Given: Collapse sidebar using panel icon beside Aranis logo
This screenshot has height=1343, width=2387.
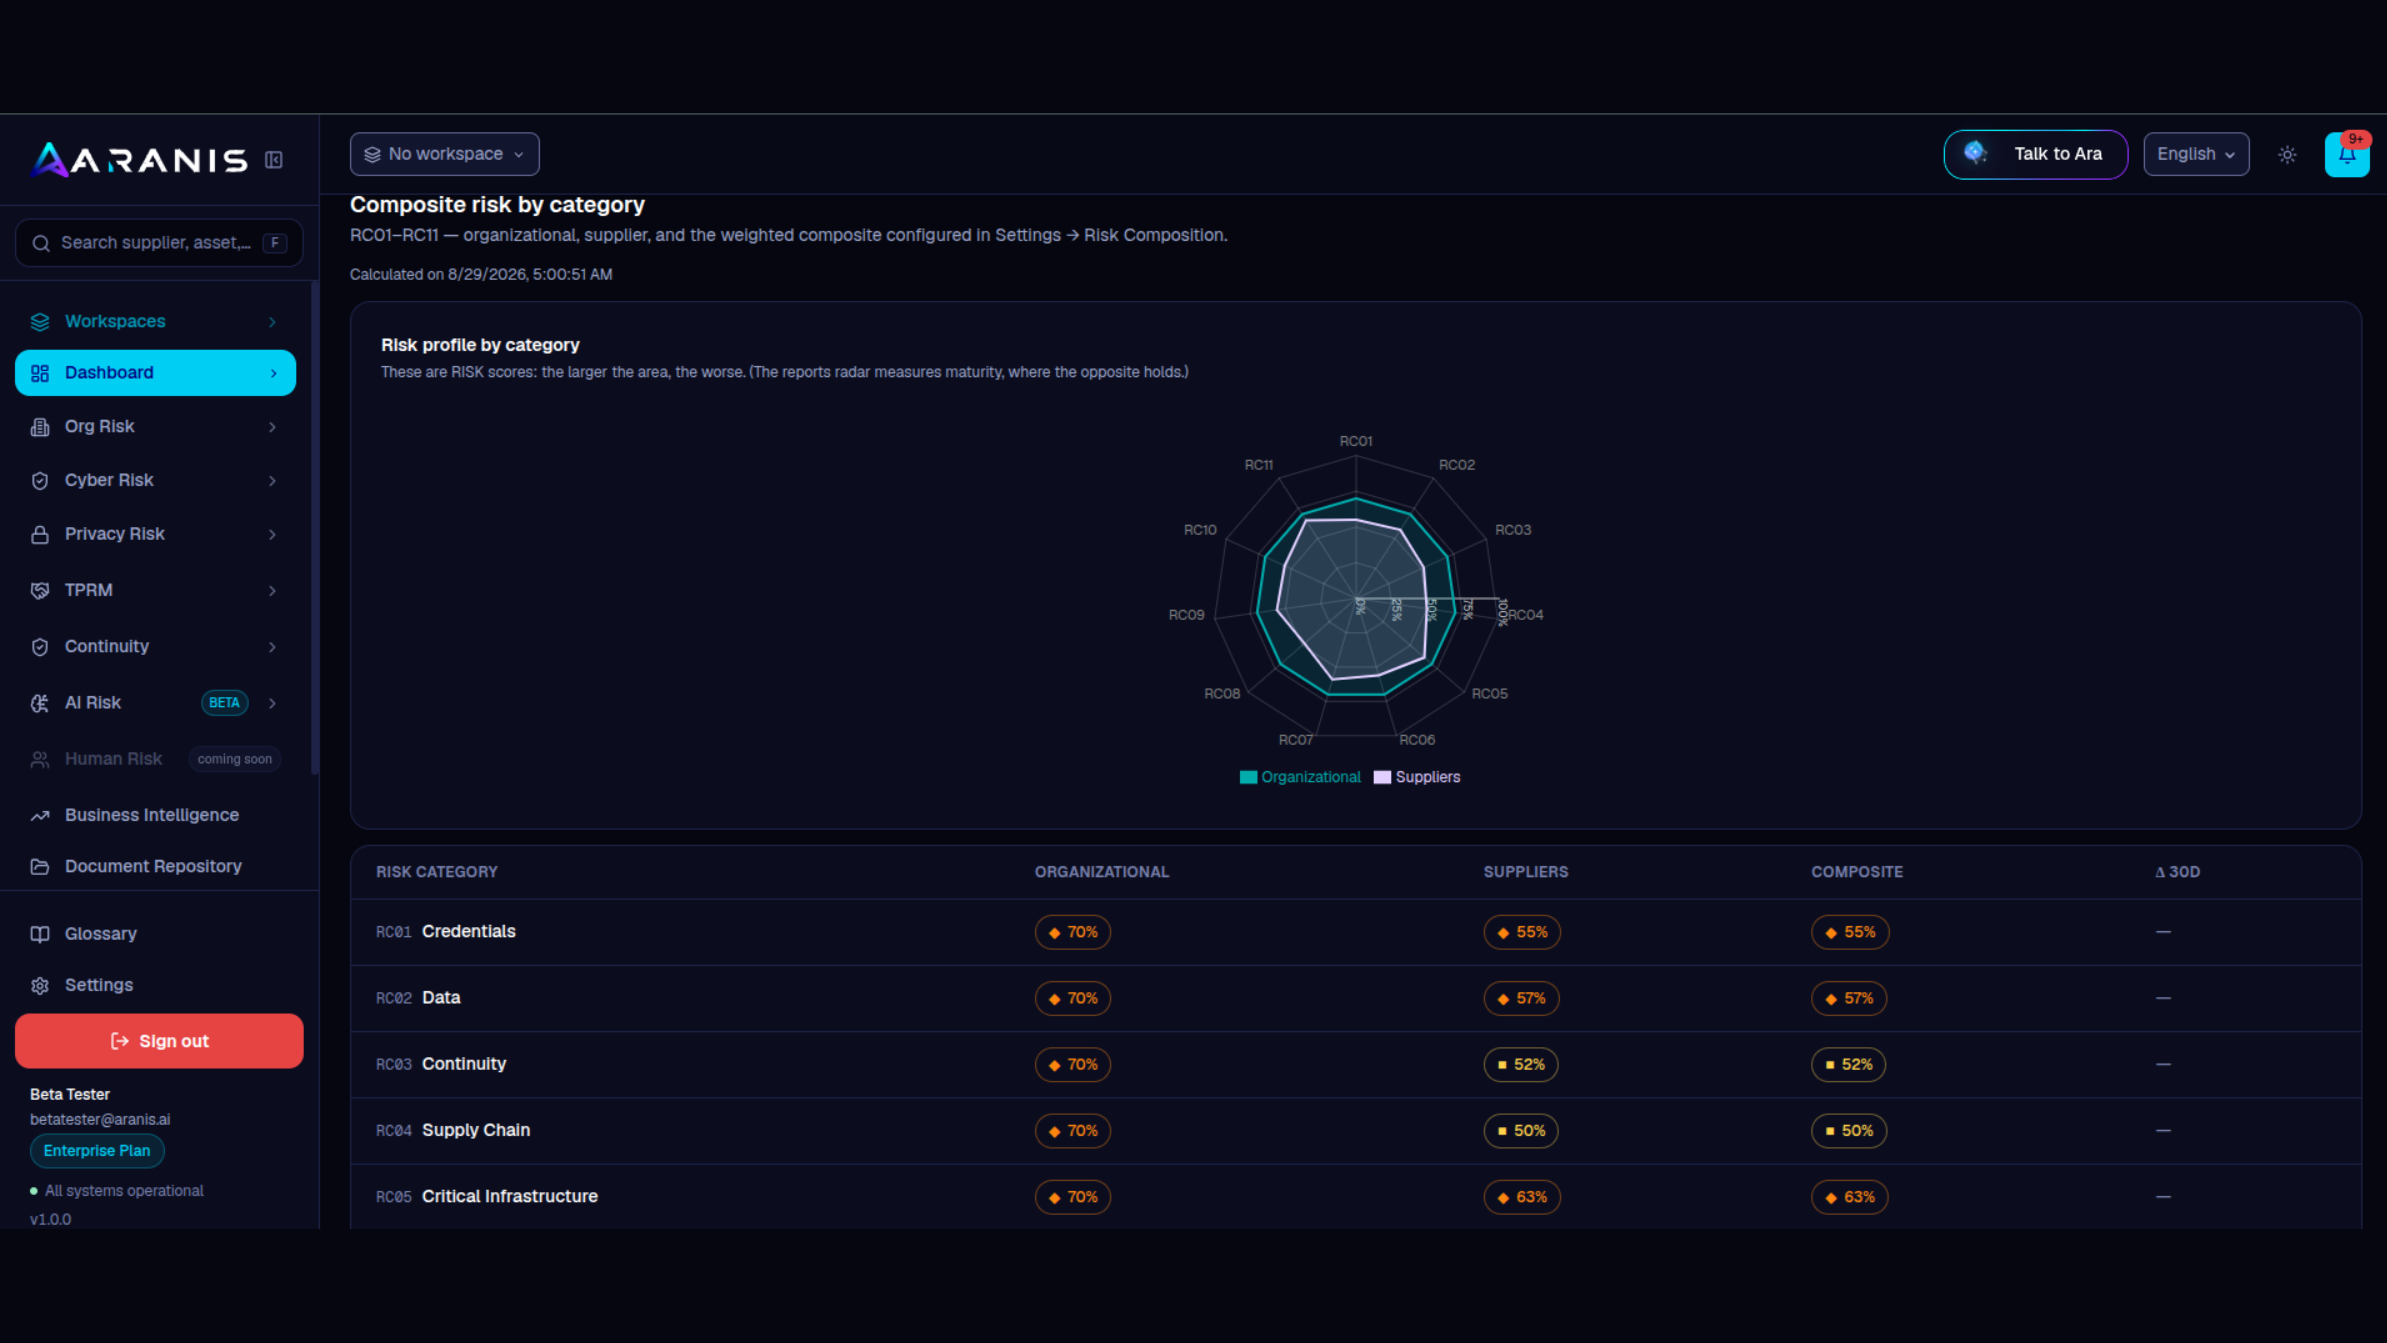Looking at the screenshot, I should click(x=274, y=160).
